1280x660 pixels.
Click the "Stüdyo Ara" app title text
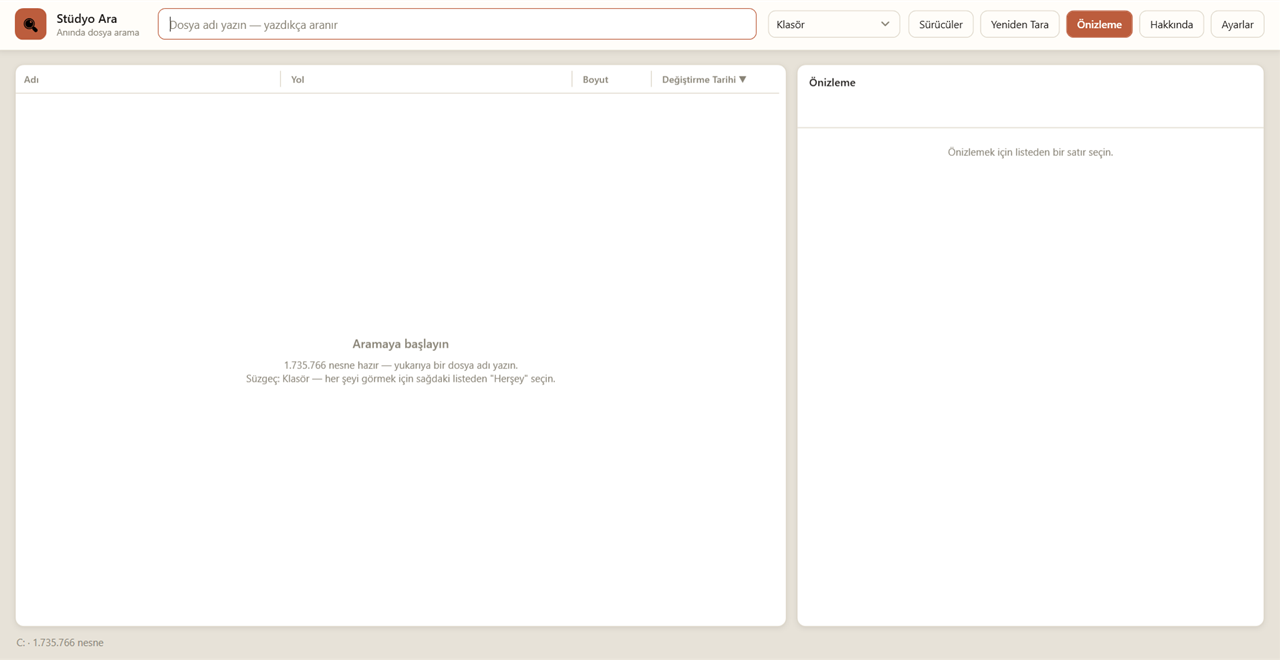tap(87, 18)
